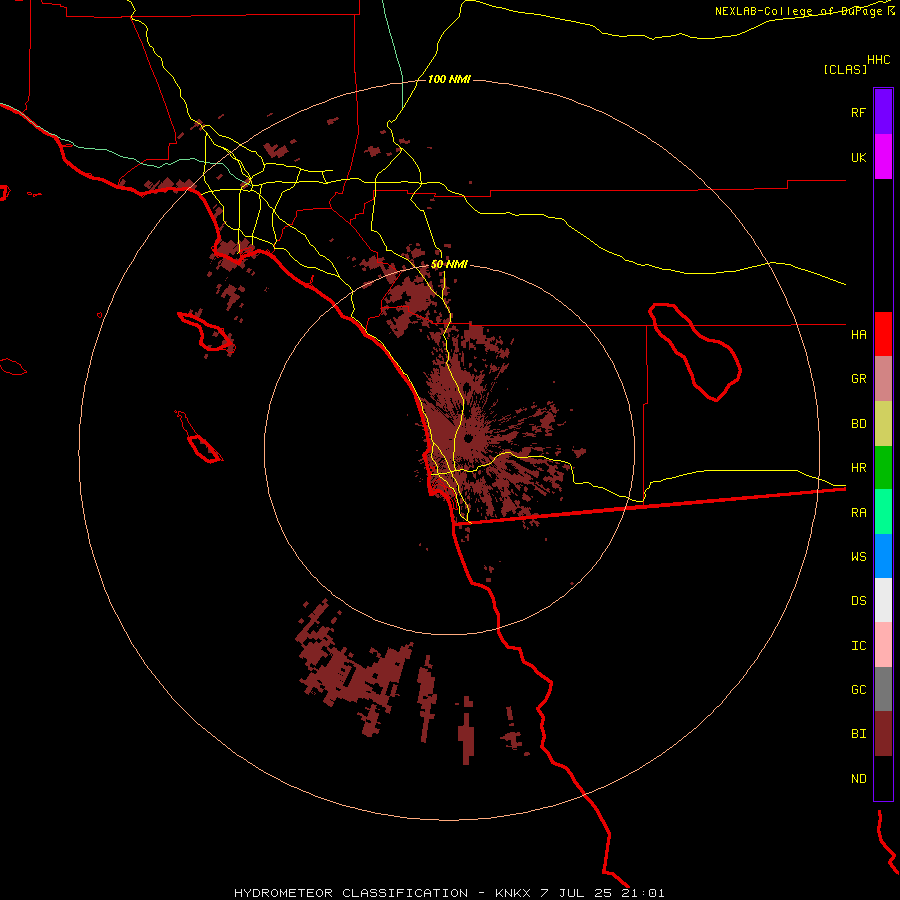Pick the yellow BD legend swatch

[x=883, y=424]
